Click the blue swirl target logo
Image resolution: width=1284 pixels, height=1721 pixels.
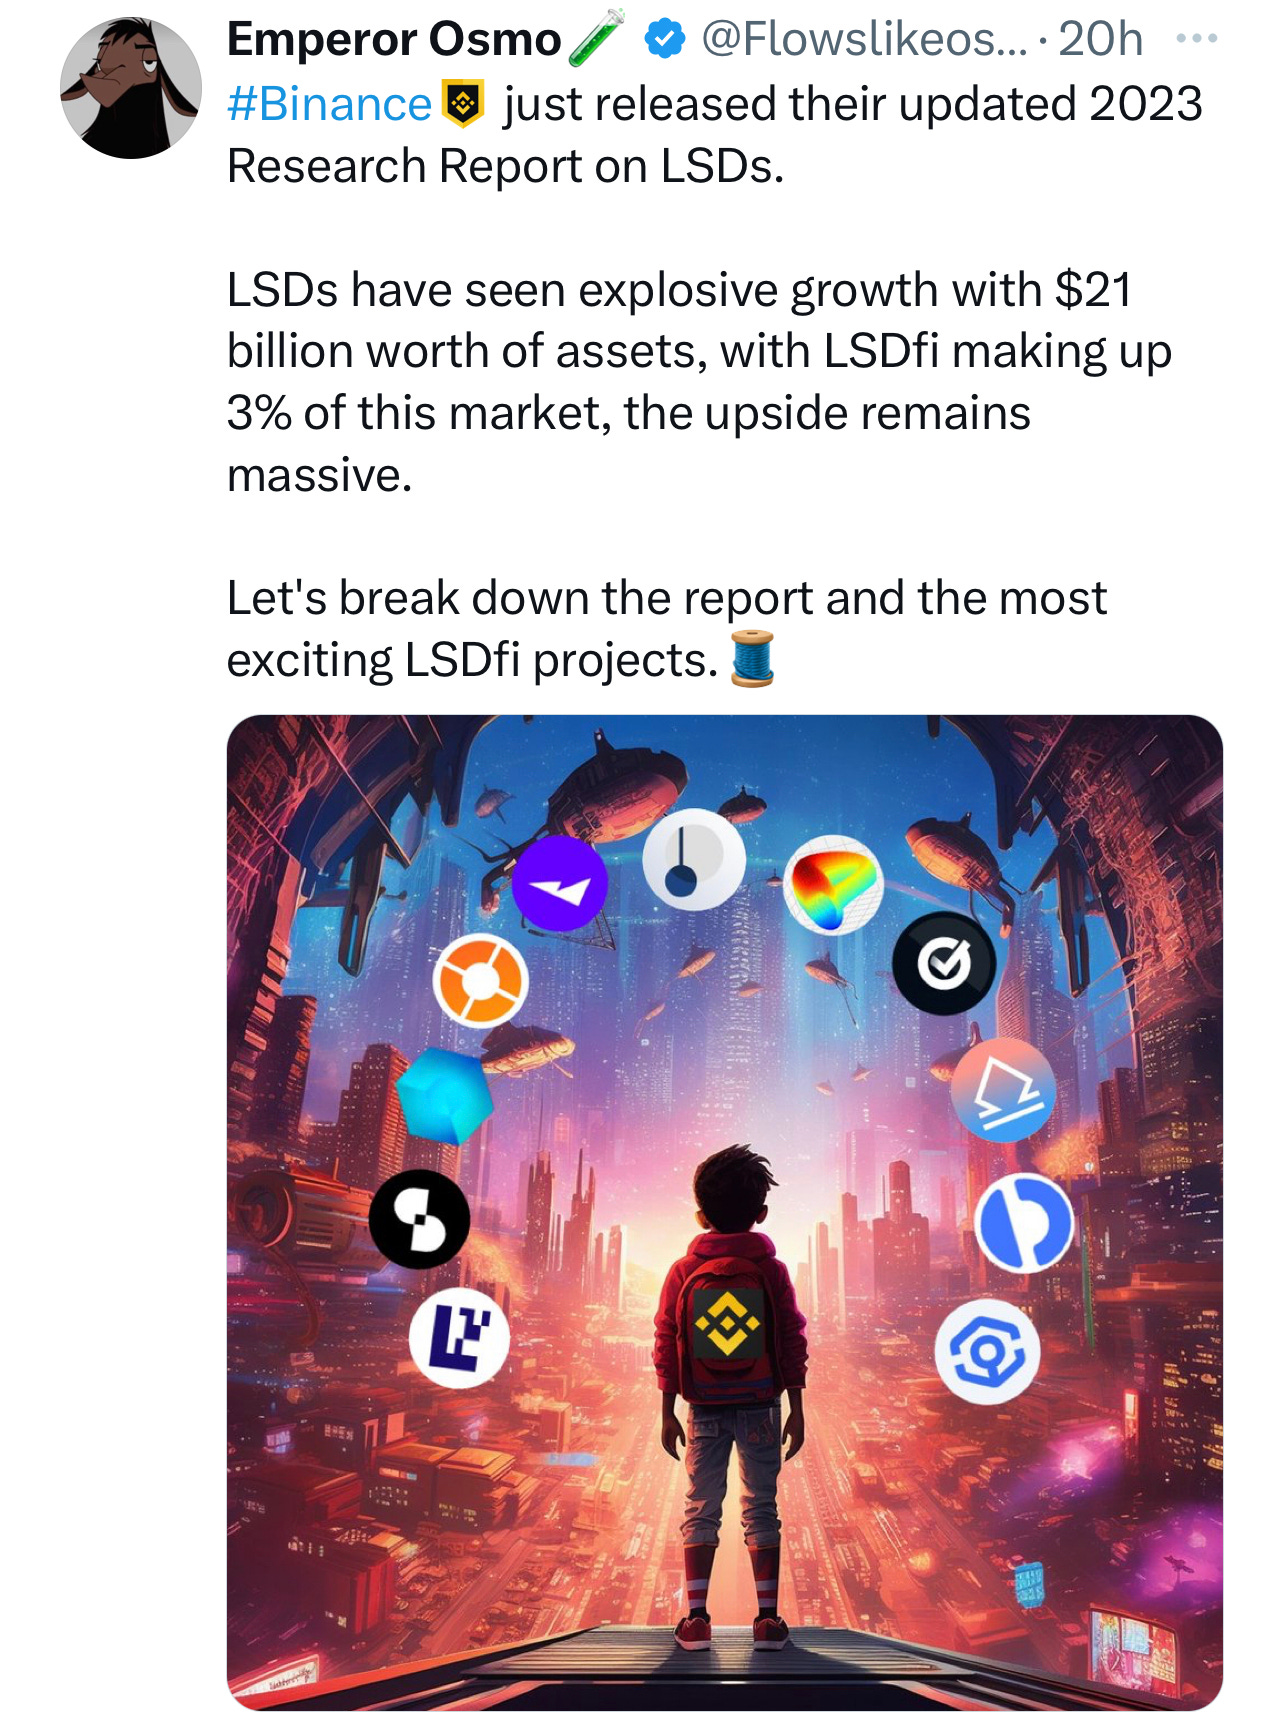pos(987,1352)
